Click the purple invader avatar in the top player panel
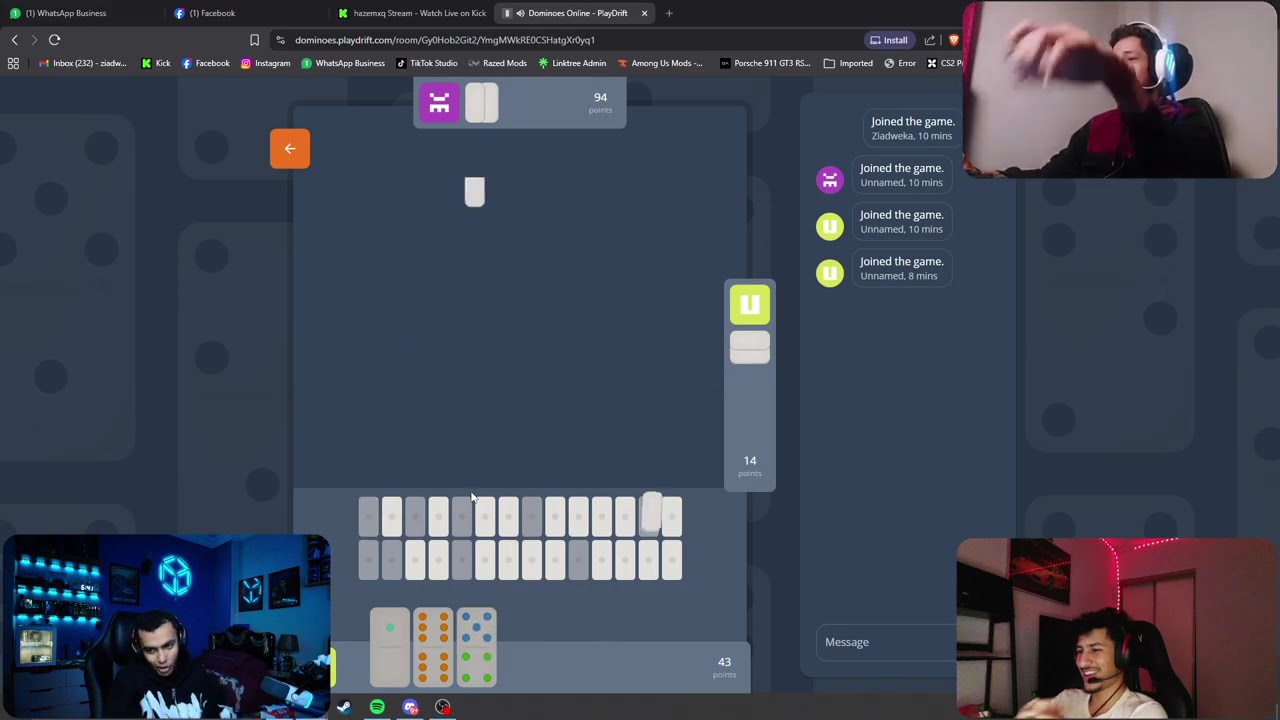1280x720 pixels. click(439, 103)
